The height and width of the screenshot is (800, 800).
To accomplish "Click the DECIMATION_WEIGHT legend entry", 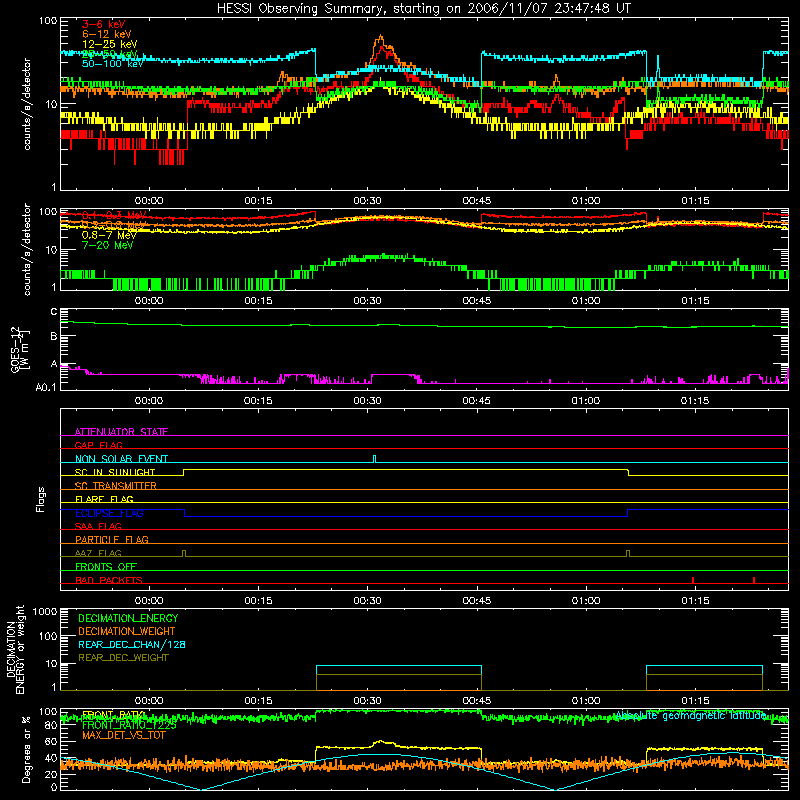I will point(127,631).
